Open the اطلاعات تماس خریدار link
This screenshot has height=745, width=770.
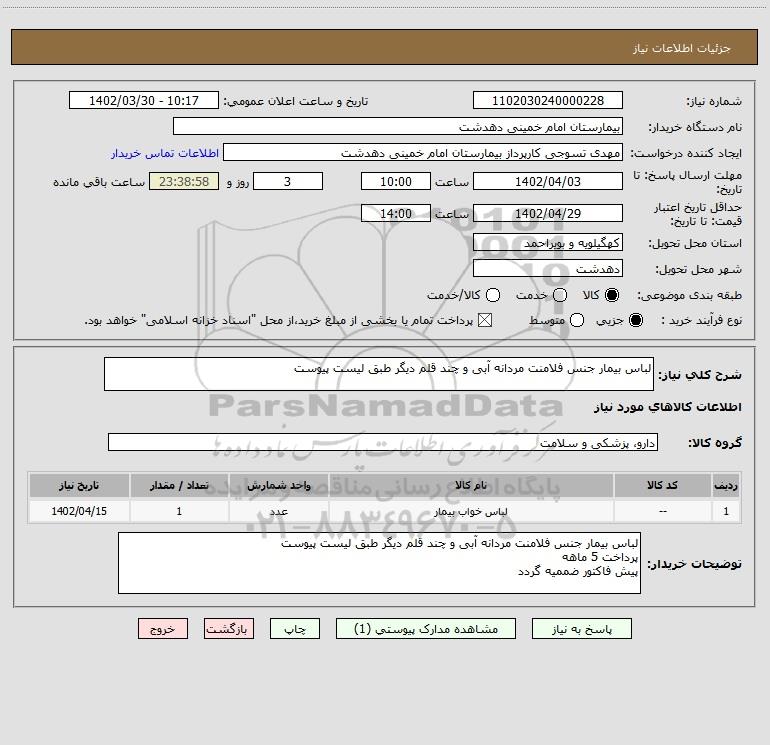[165, 153]
